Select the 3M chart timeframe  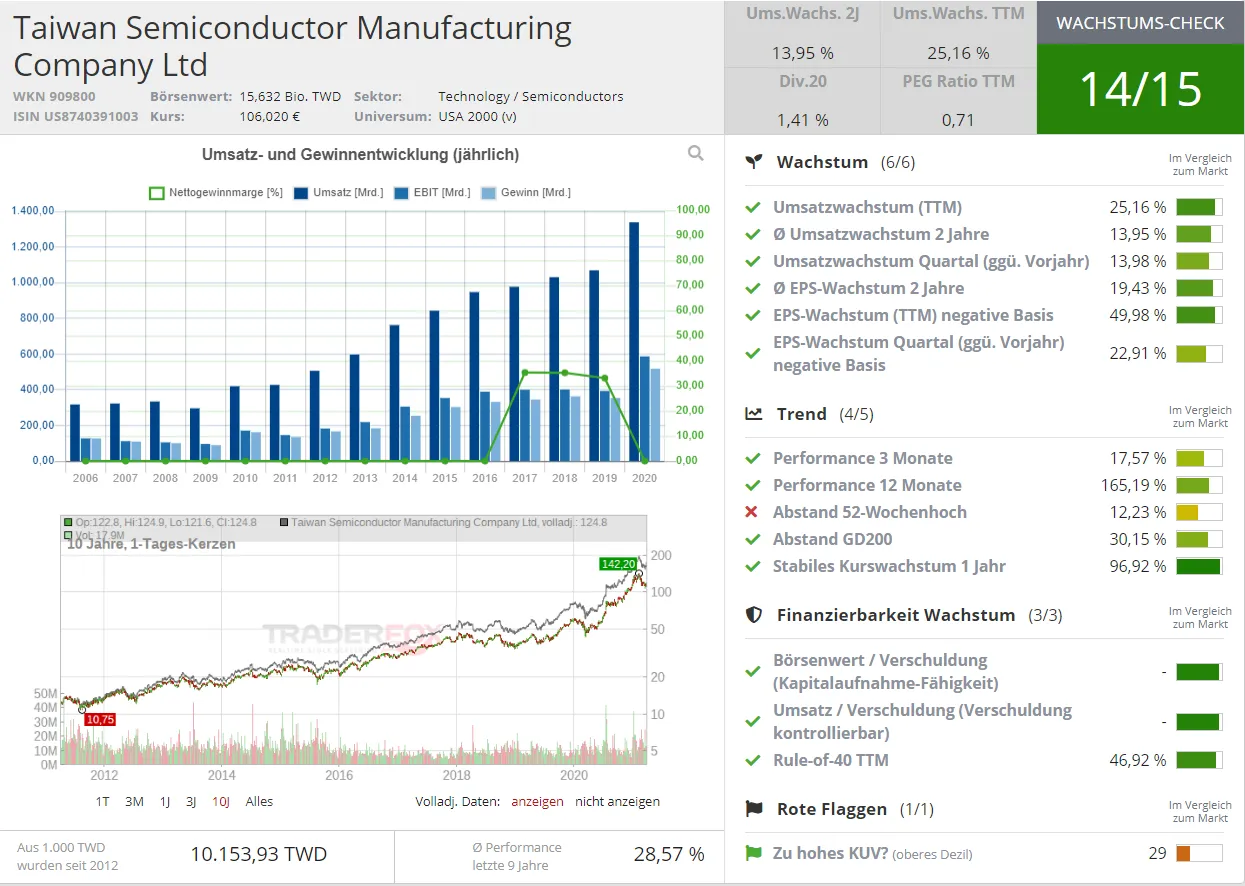coord(134,801)
